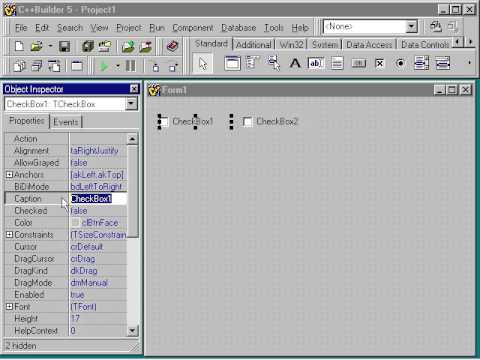This screenshot has height=360, width=480.
Task: Switch to the Events tab in Object Inspector
Action: coord(66,122)
